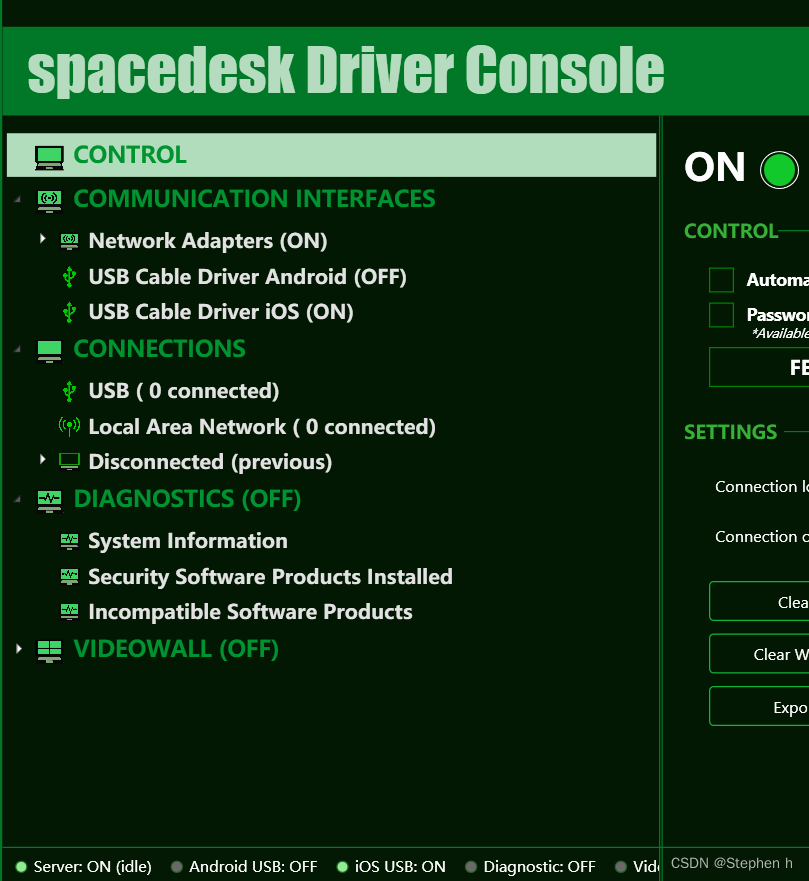This screenshot has height=881, width=809.
Task: Expand the VIDEOWALL section
Action: pyautogui.click(x=19, y=649)
